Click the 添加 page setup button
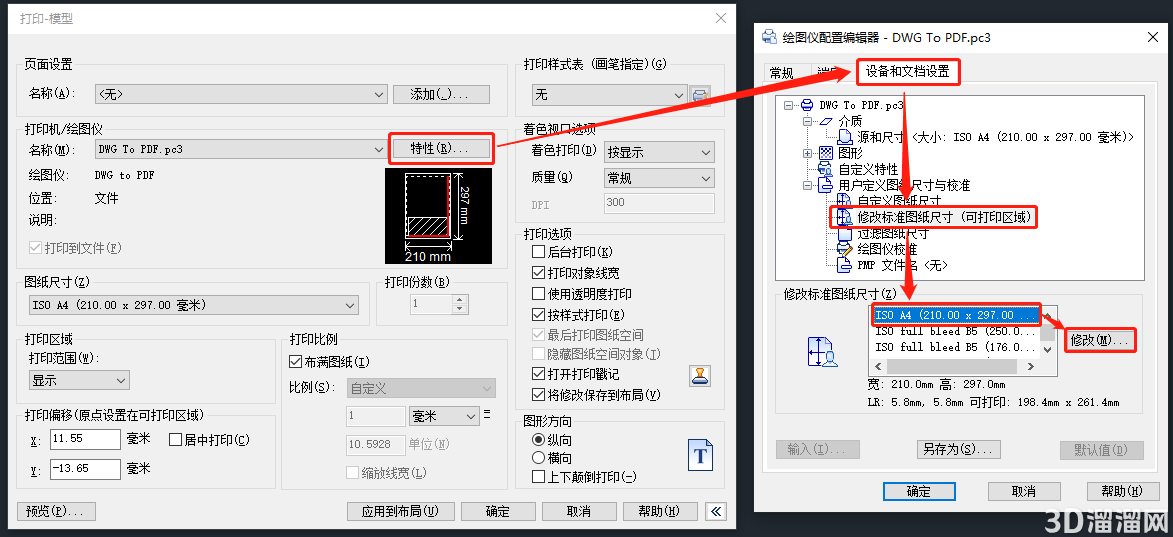1173x537 pixels. click(x=441, y=94)
